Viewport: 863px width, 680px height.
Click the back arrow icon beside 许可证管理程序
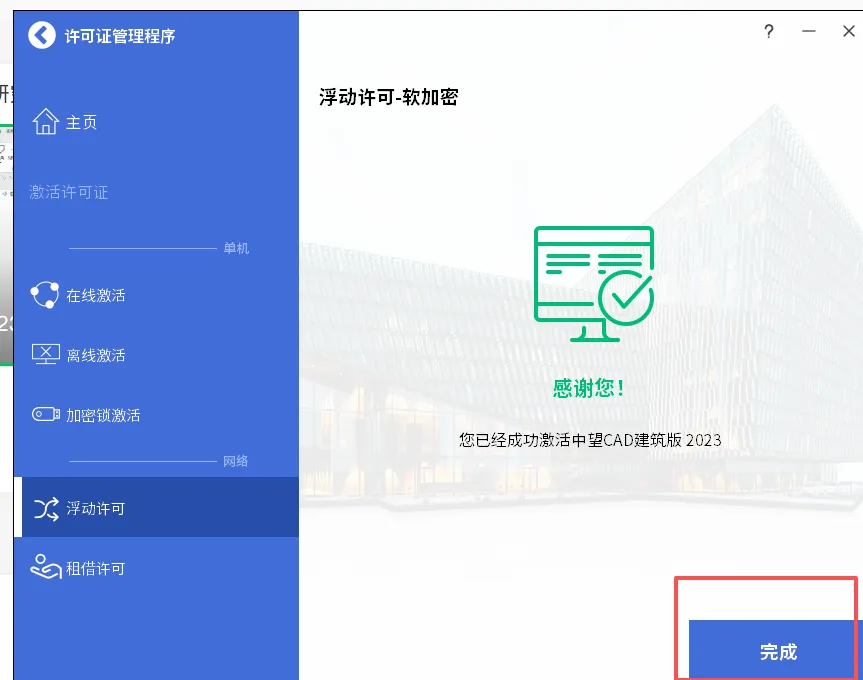point(42,35)
